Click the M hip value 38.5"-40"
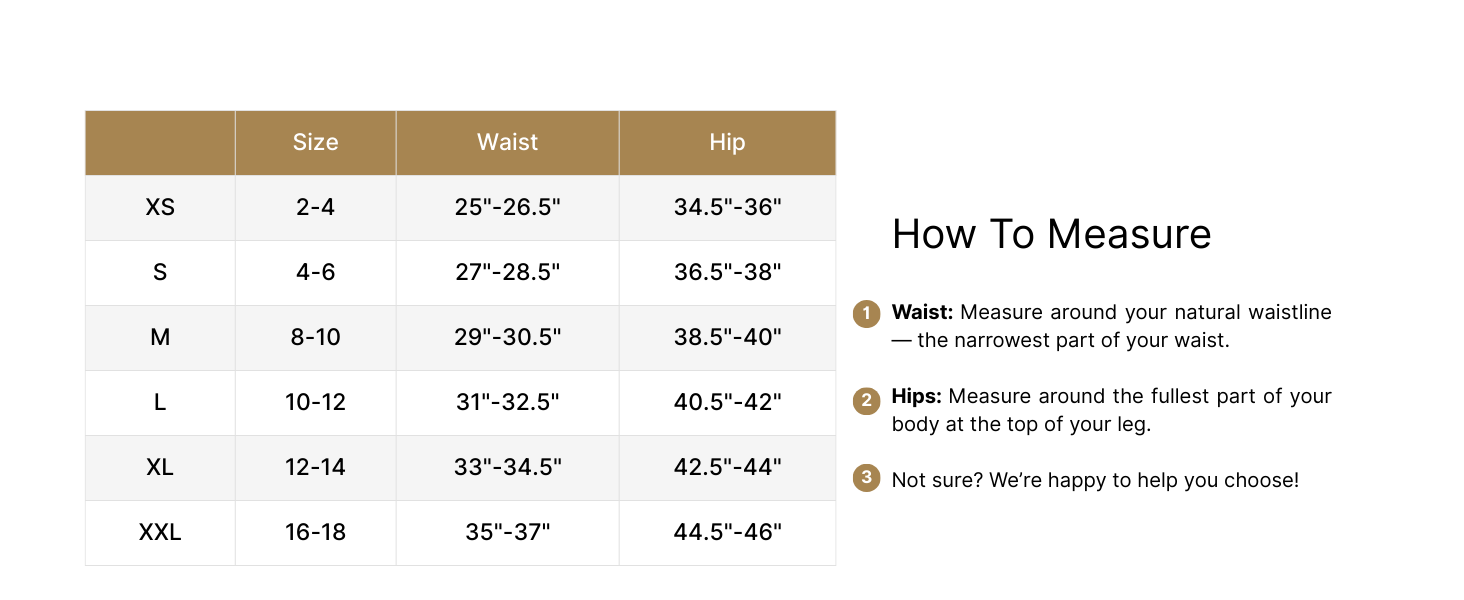The height and width of the screenshot is (600, 1464). pyautogui.click(x=727, y=337)
